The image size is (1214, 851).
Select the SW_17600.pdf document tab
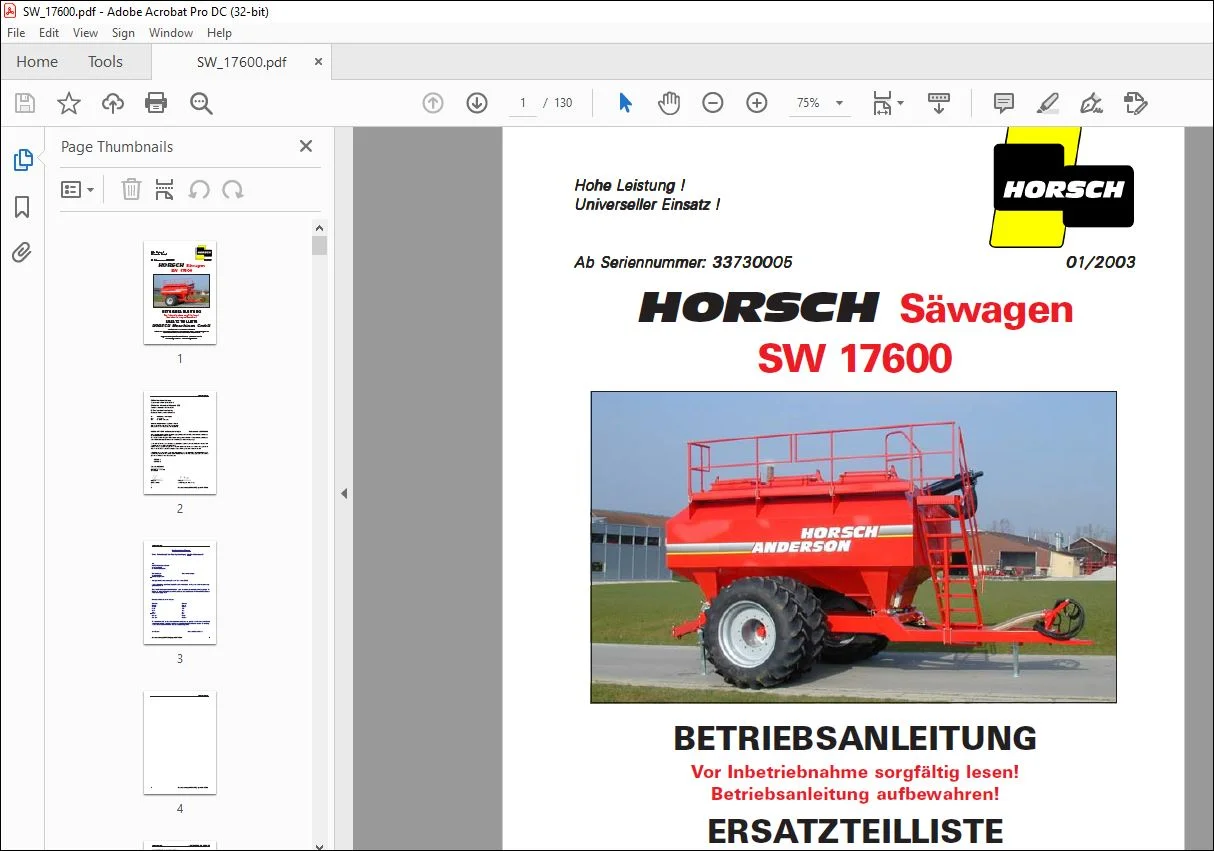[x=241, y=61]
